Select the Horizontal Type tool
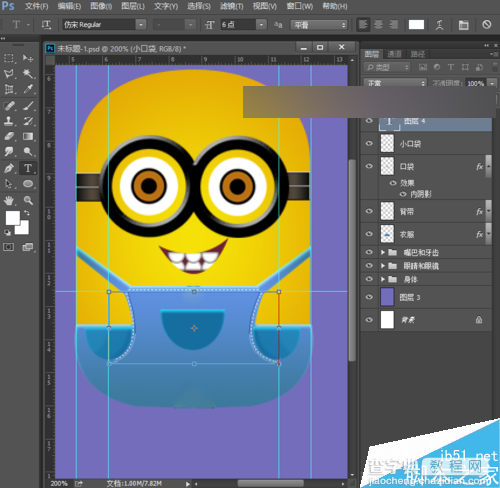500x488 pixels. click(28, 168)
